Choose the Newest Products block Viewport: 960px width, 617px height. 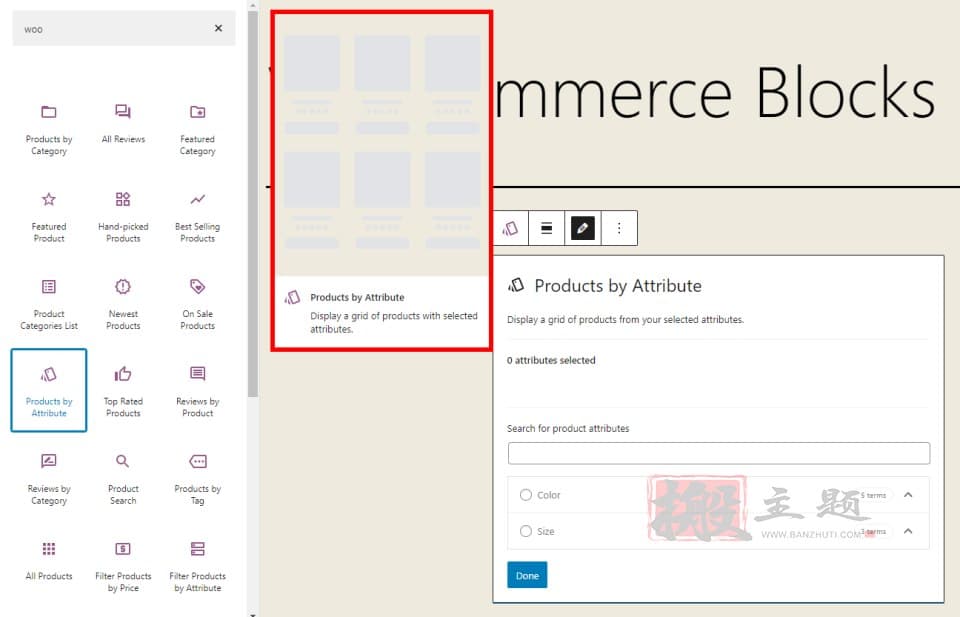click(123, 304)
